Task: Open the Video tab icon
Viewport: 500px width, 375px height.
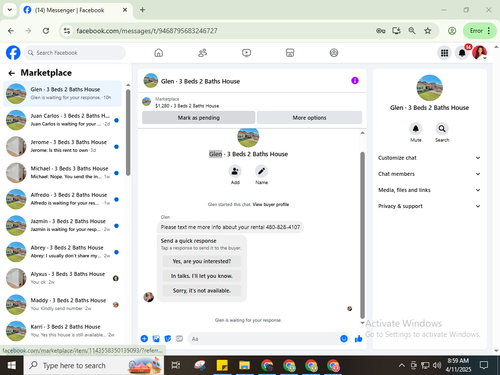Action: (246, 53)
